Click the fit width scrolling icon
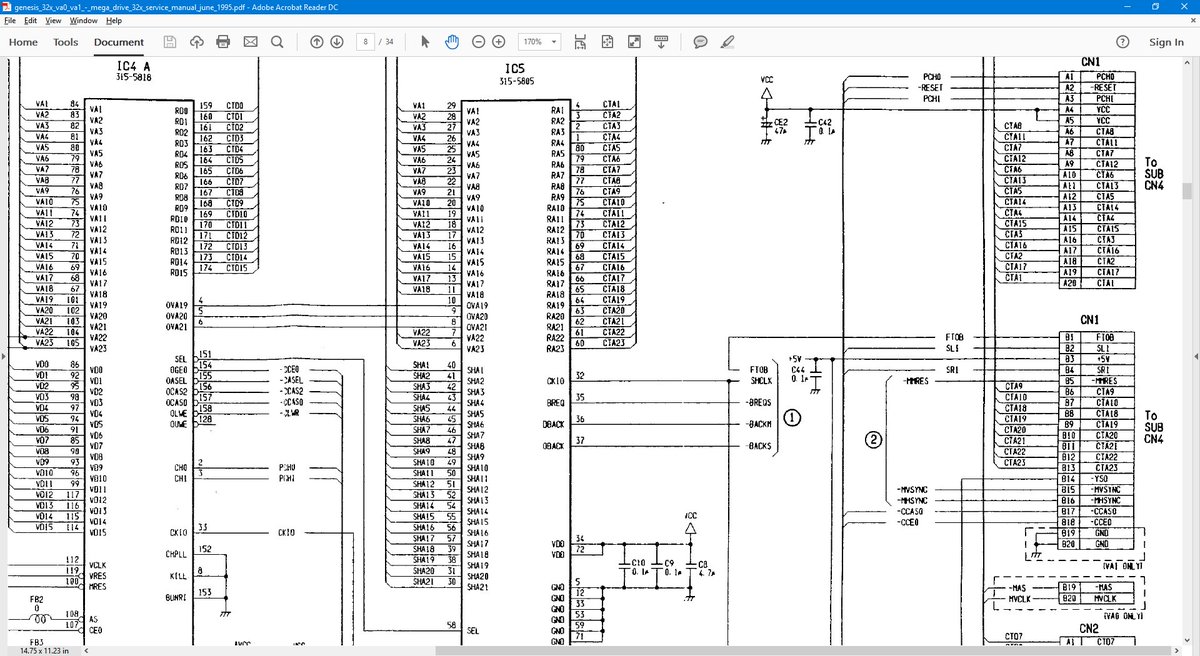The width and height of the screenshot is (1200, 656). click(581, 42)
